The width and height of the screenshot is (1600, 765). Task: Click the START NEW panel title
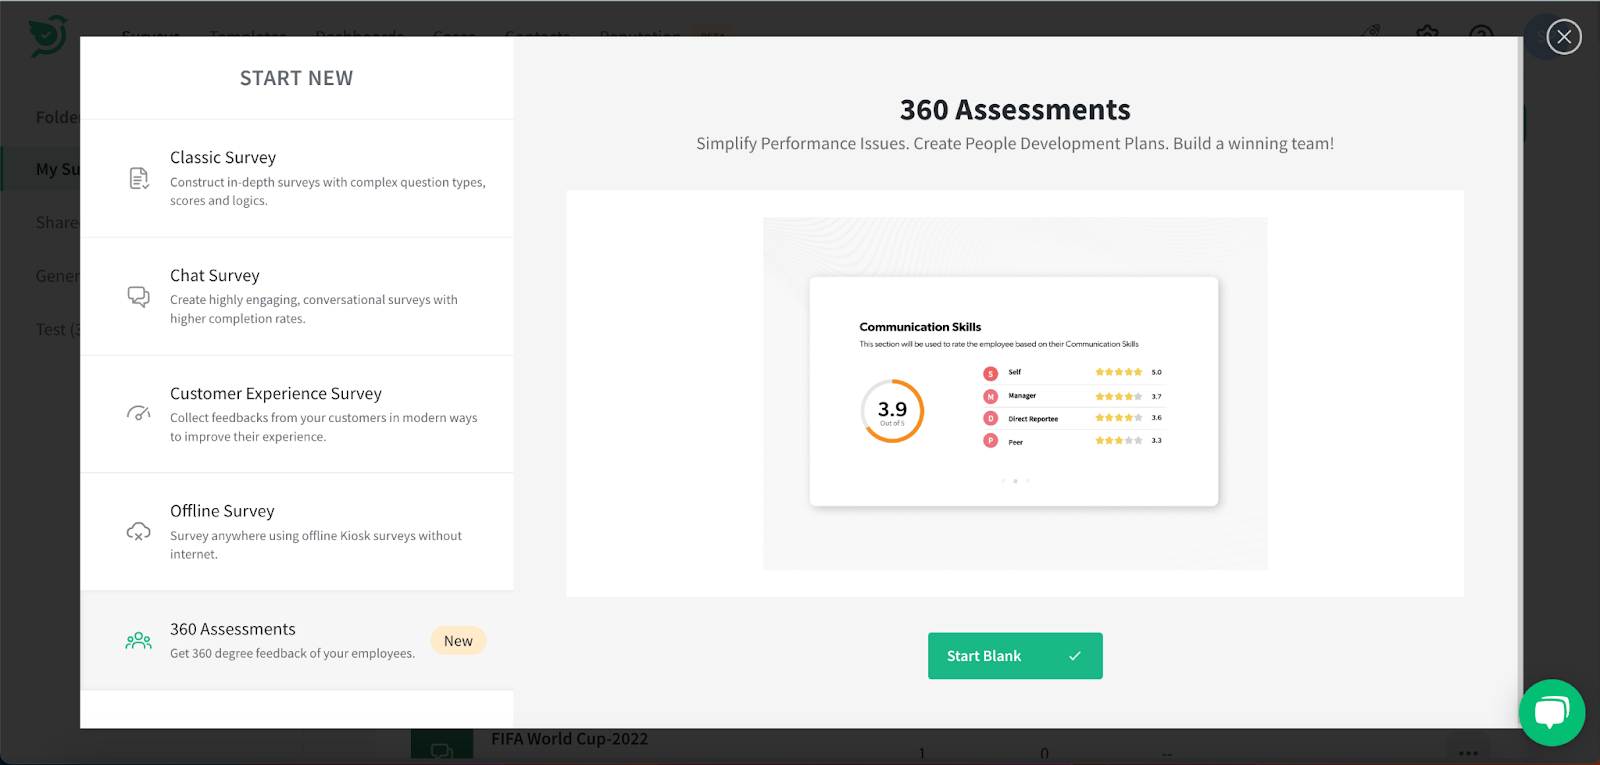pos(296,78)
